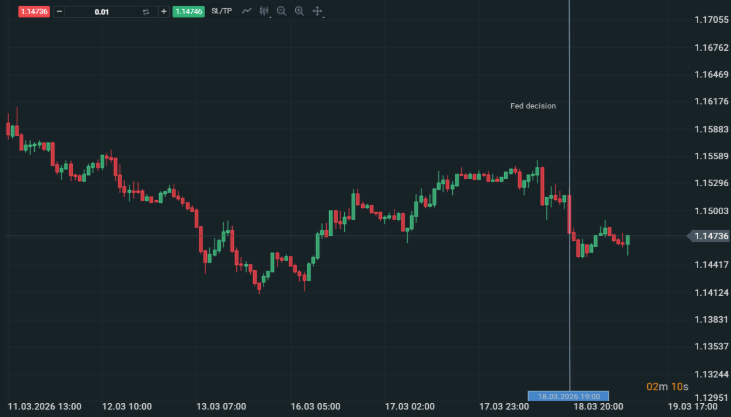Increase lot size with plus button

coord(163,11)
